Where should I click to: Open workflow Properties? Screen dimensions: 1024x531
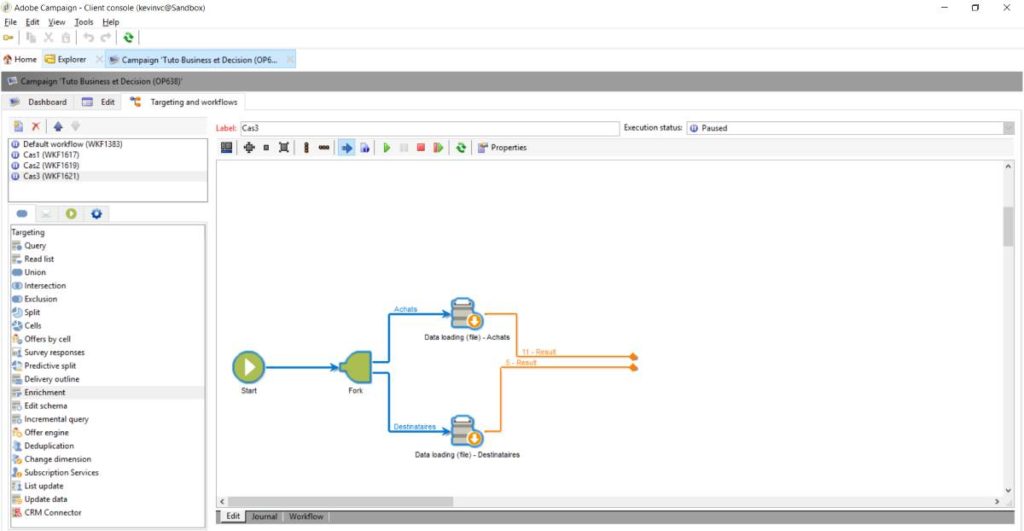click(x=502, y=148)
